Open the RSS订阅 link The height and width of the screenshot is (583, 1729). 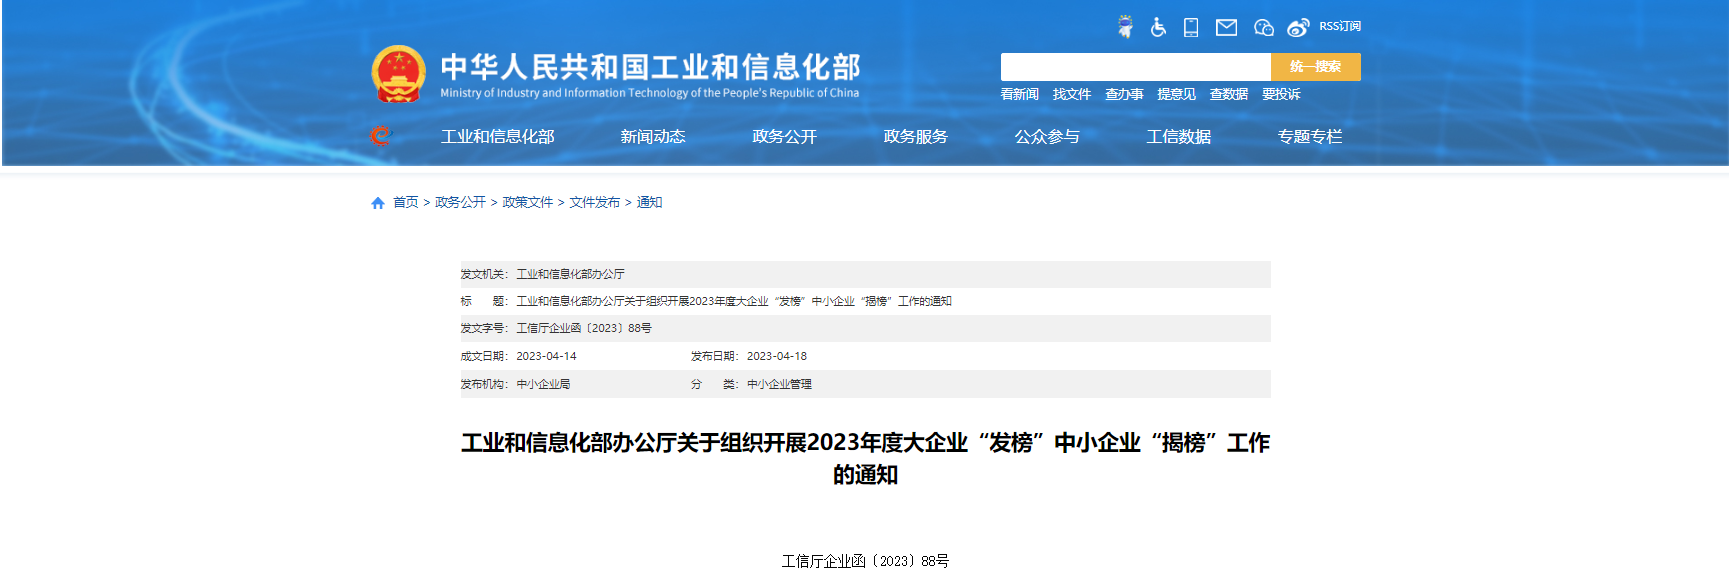[1340, 27]
